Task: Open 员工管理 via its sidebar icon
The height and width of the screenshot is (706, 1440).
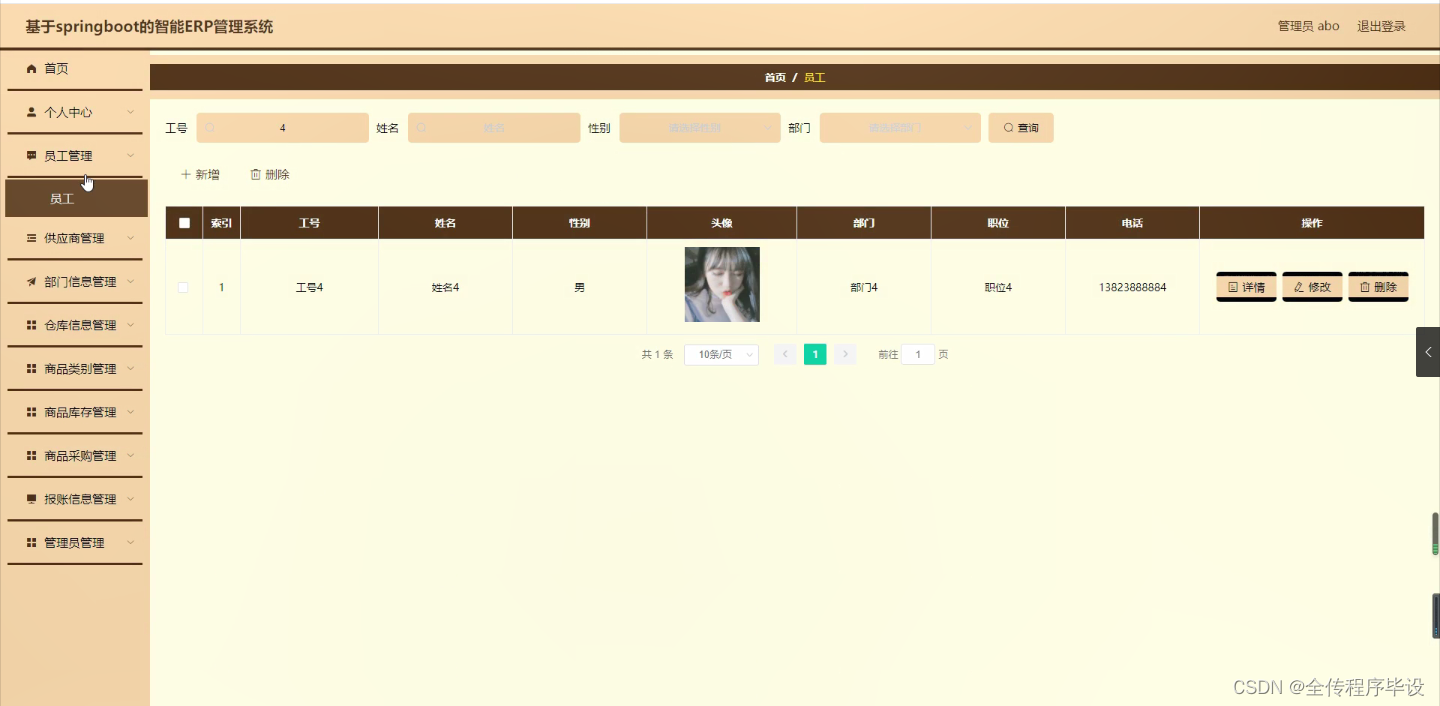Action: click(x=31, y=155)
